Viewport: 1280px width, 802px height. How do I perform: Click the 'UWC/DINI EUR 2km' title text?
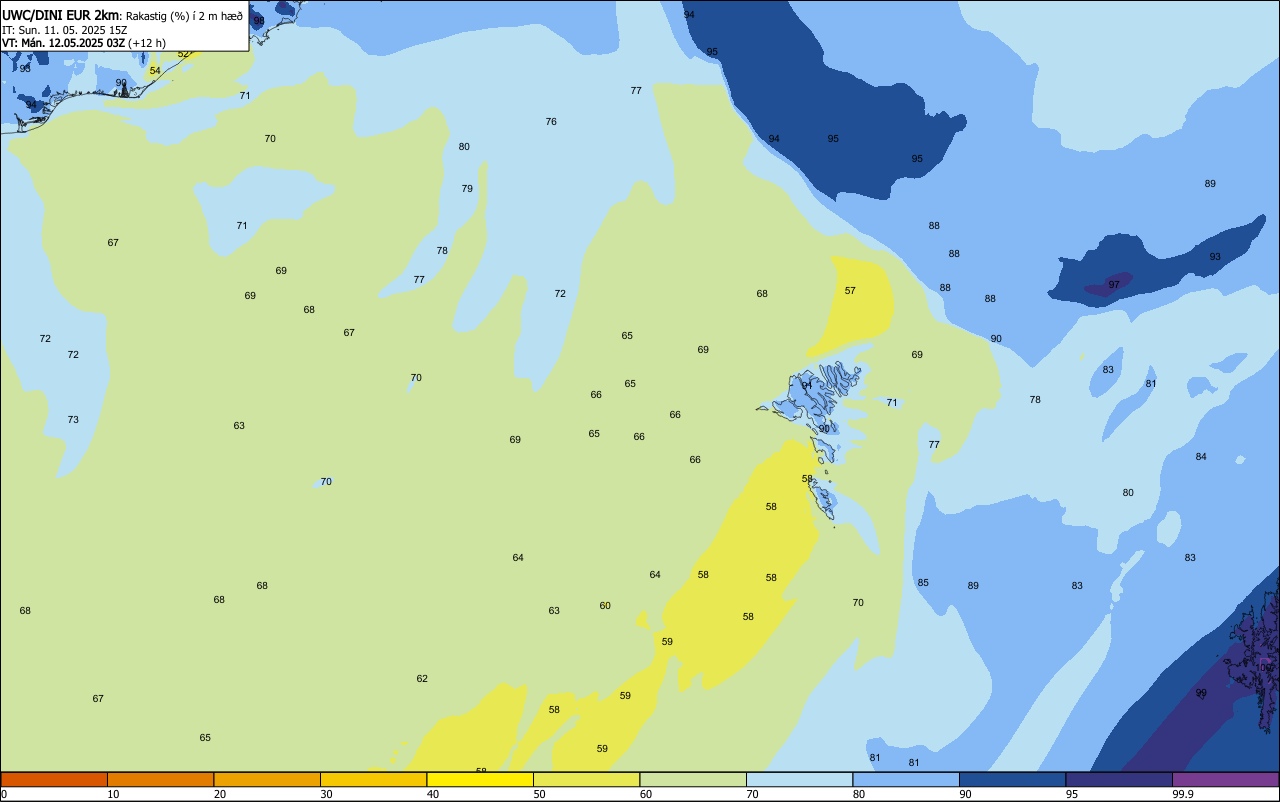(61, 15)
